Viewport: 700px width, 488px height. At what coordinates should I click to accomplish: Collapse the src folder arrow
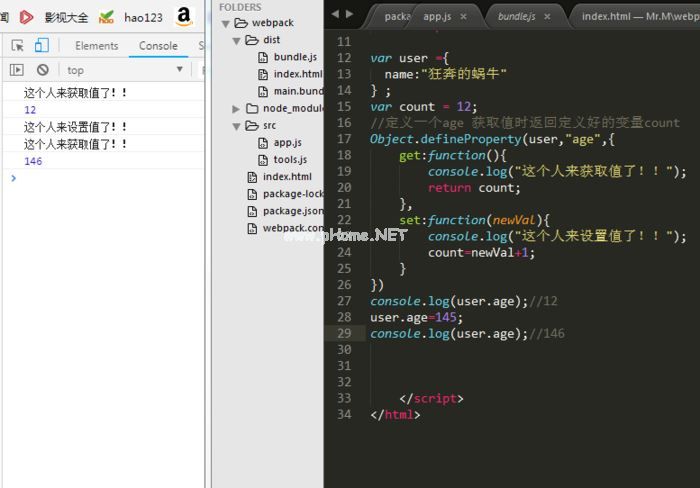pyautogui.click(x=236, y=126)
